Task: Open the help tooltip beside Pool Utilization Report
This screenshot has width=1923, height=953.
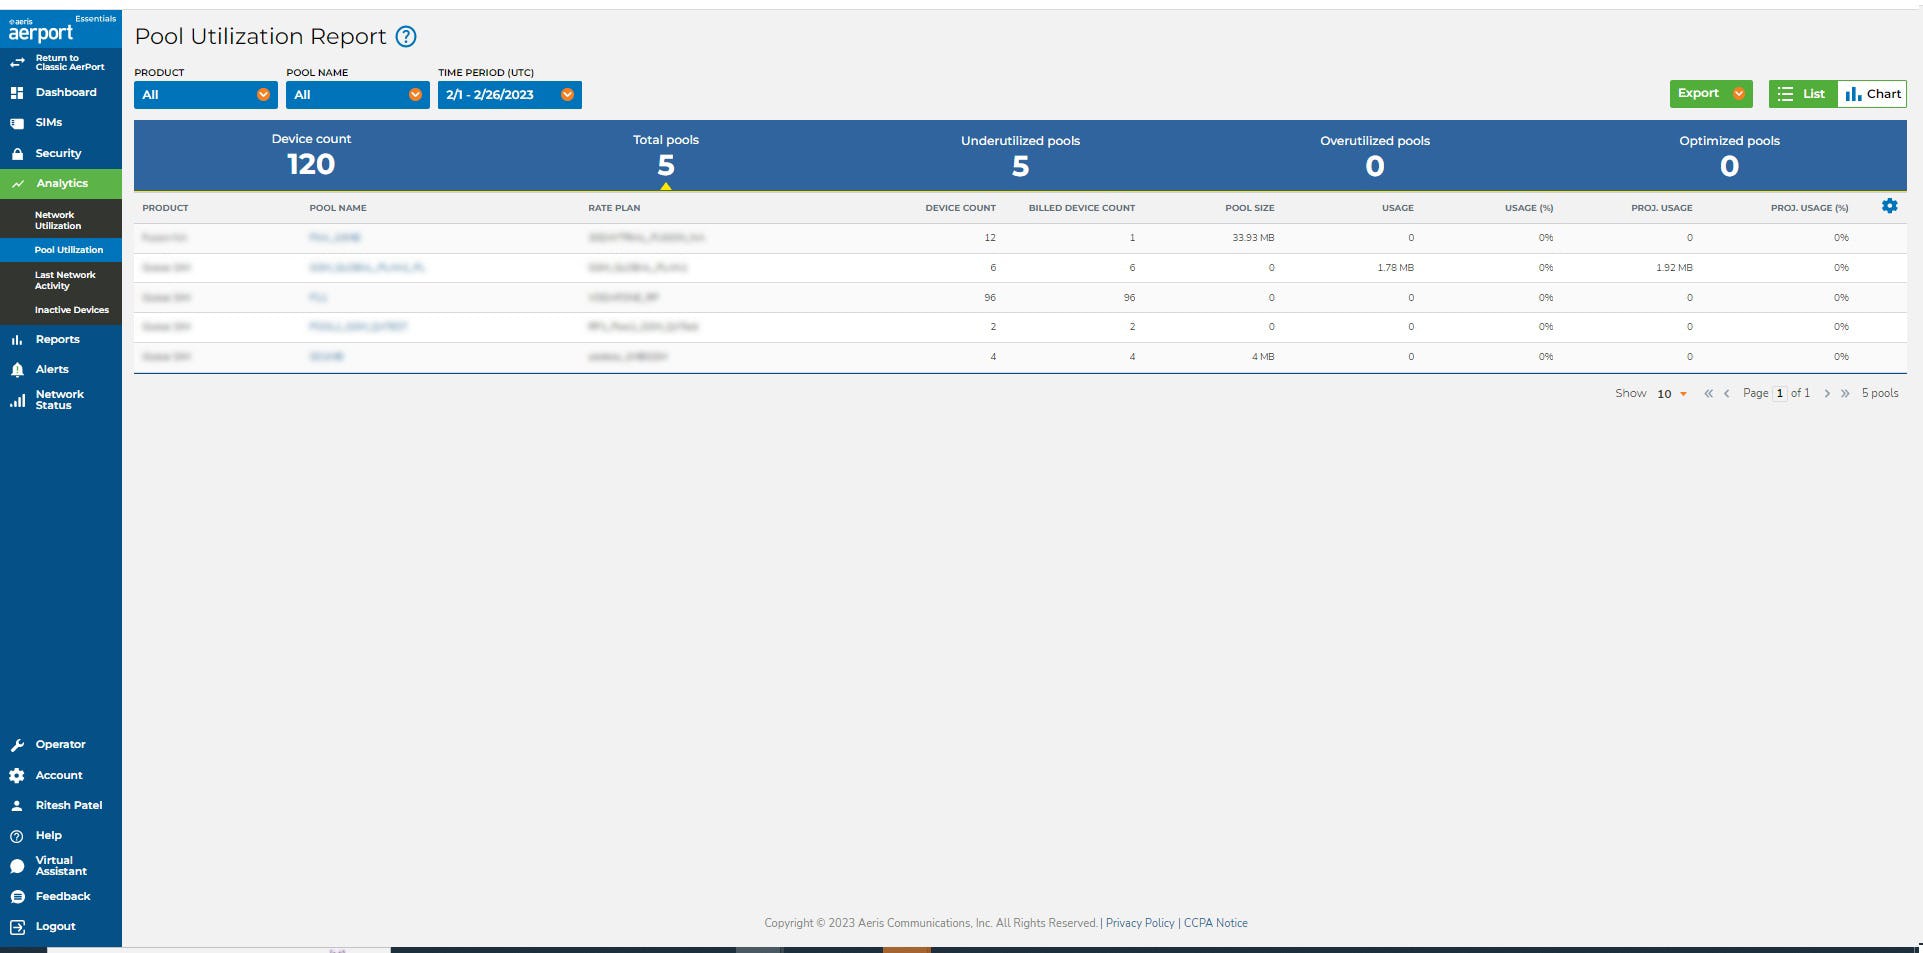Action: point(406,36)
